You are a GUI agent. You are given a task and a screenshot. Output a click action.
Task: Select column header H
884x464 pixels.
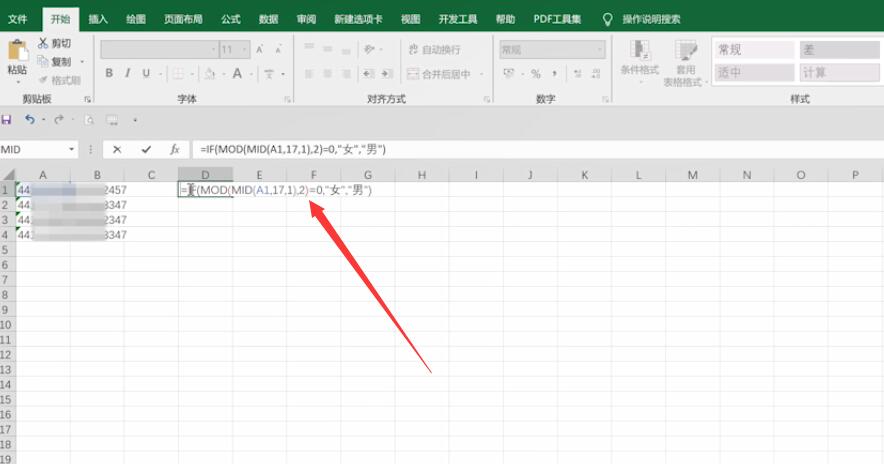(x=421, y=175)
